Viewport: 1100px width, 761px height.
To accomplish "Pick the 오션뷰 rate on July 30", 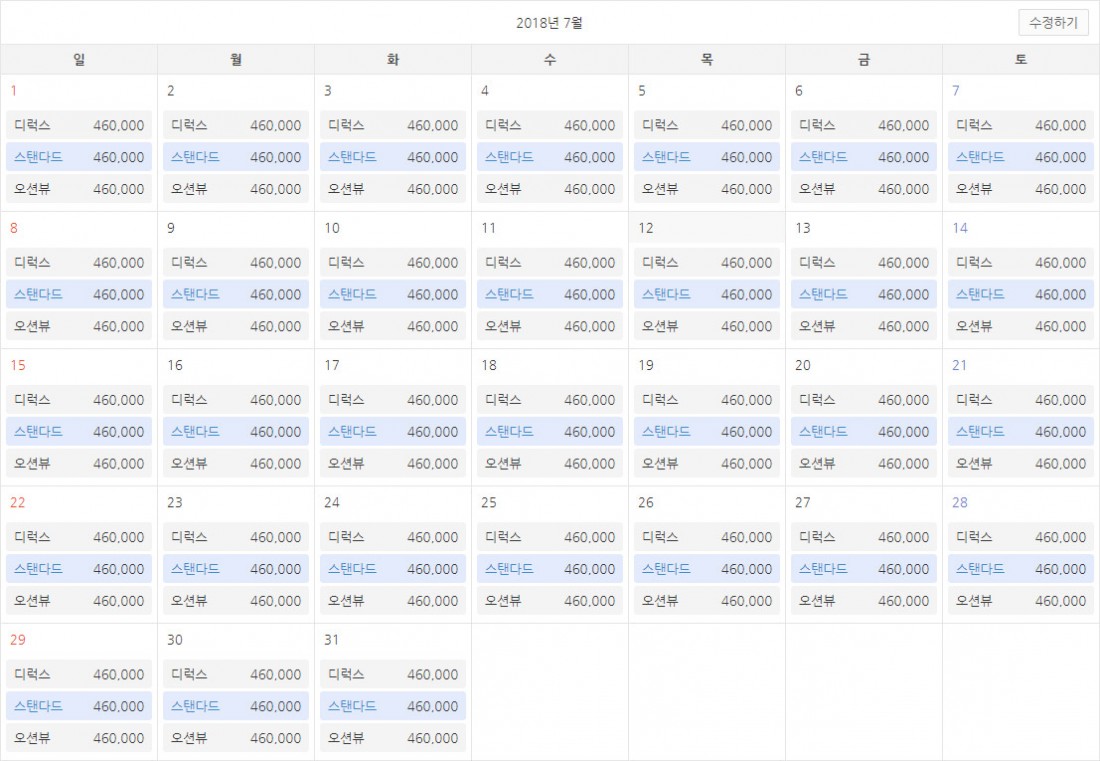I will point(236,738).
